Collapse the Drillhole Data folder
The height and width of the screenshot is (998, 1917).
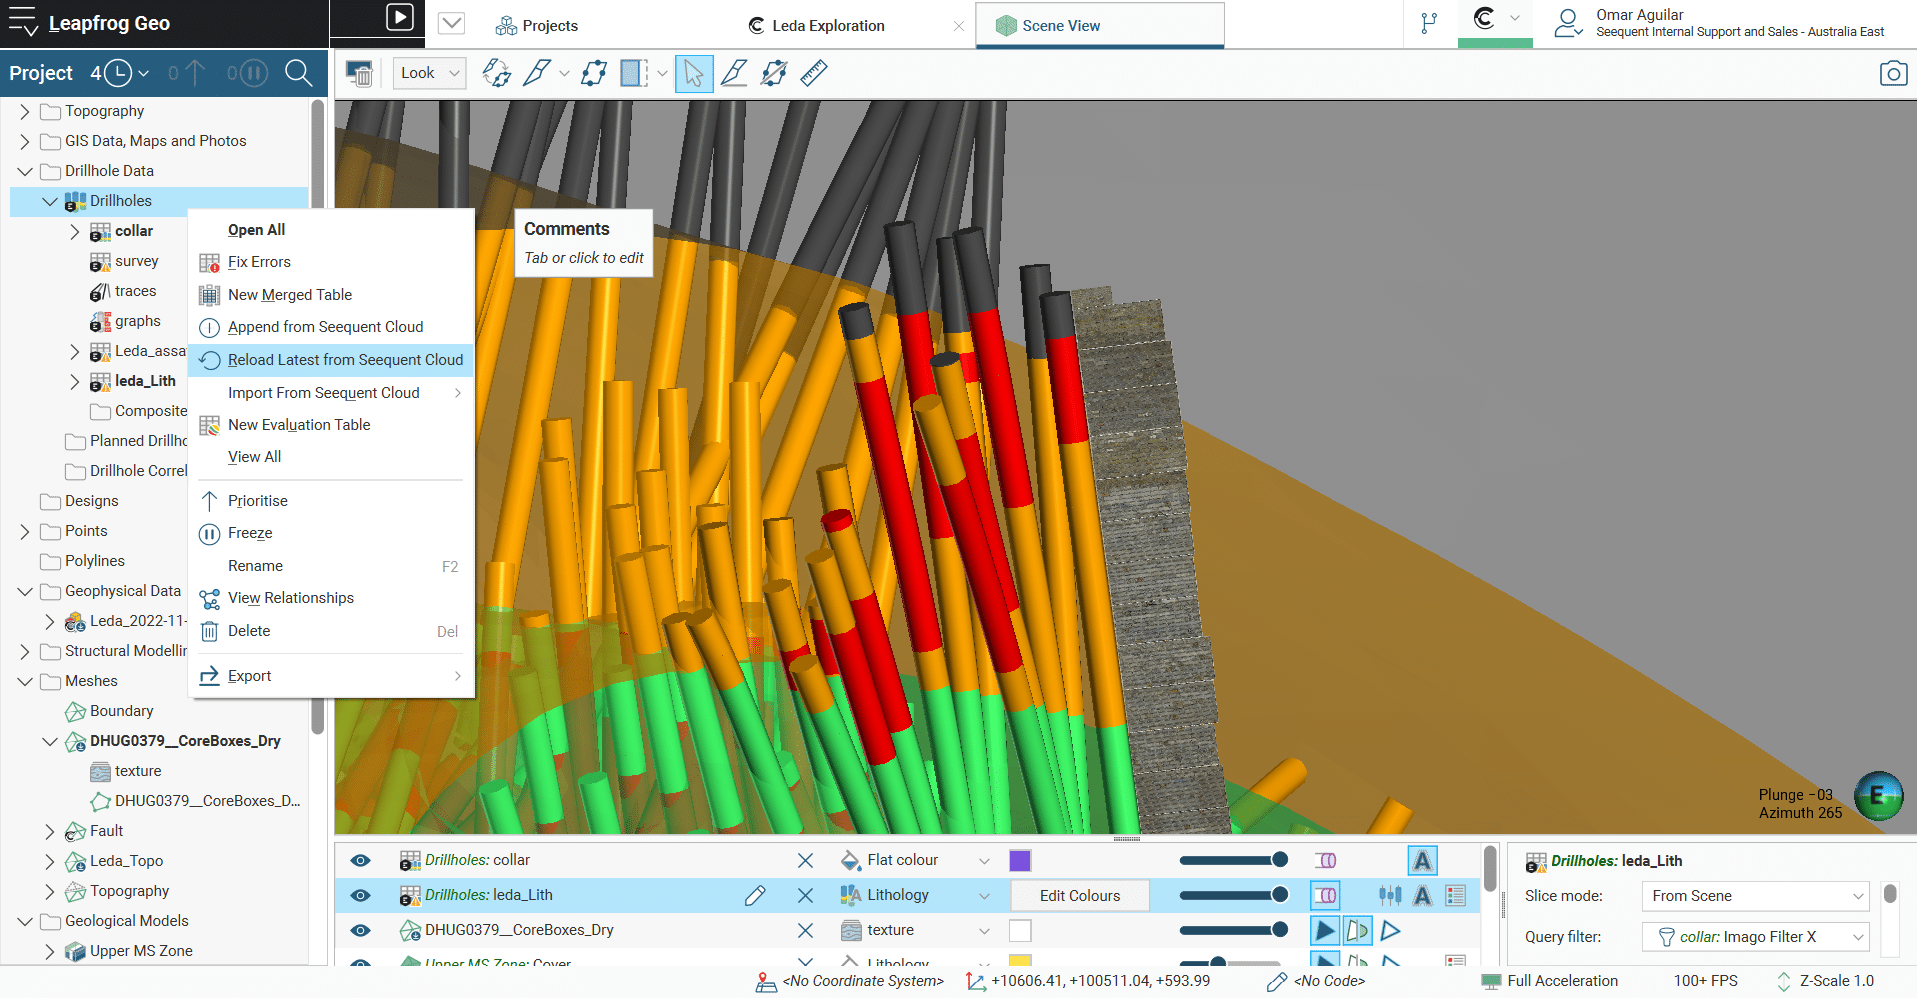[25, 172]
